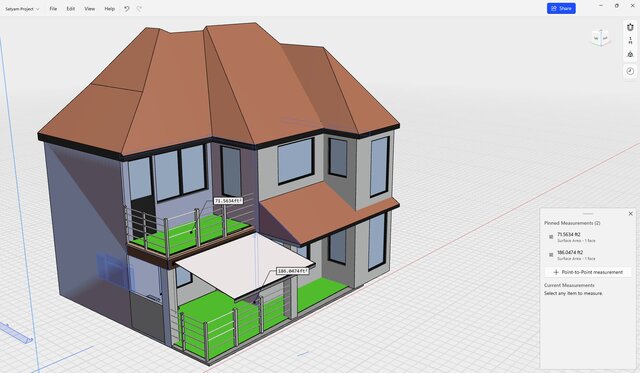Open the Edit menu
This screenshot has width=640, height=373.
pos(71,9)
